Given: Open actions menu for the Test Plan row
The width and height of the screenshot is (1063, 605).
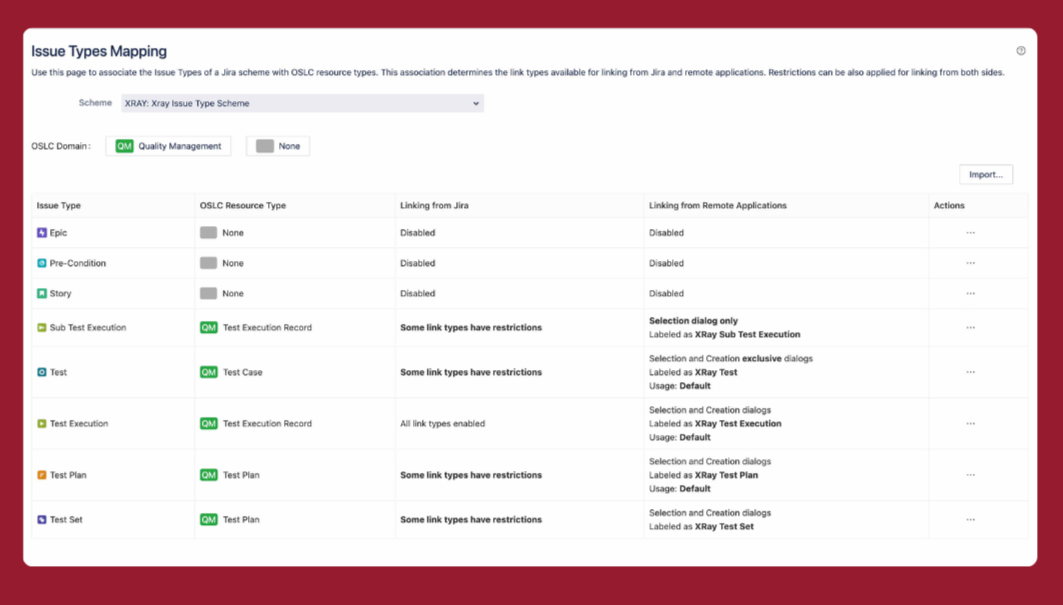Looking at the screenshot, I should click(970, 475).
